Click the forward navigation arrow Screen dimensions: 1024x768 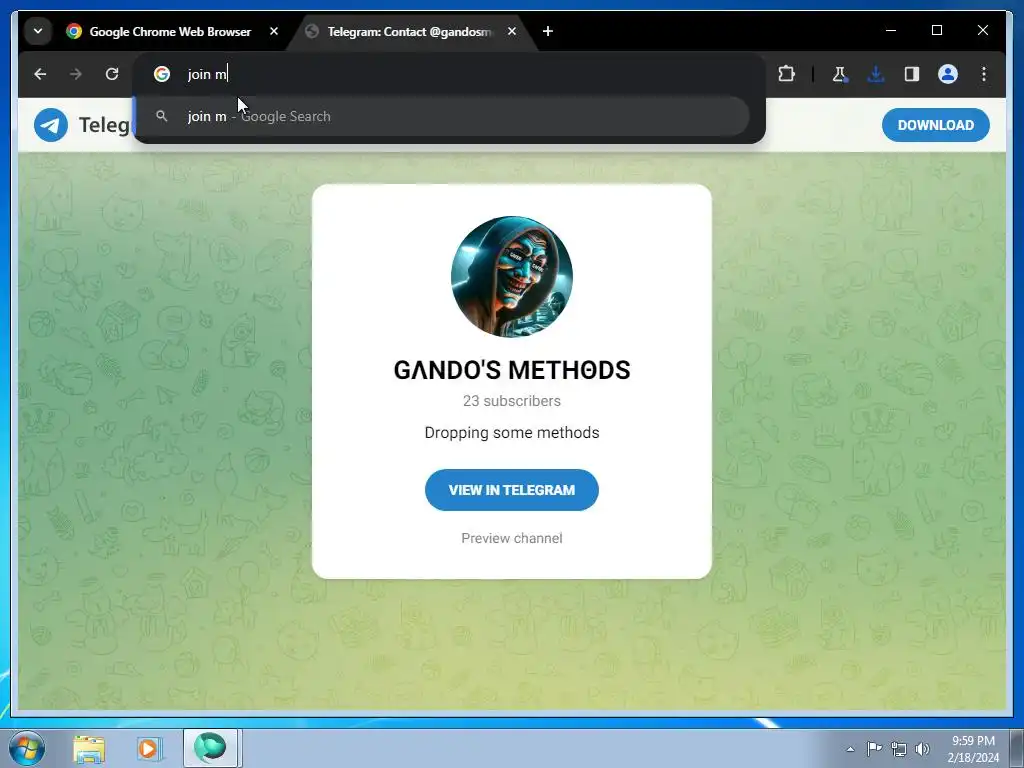tap(76, 74)
